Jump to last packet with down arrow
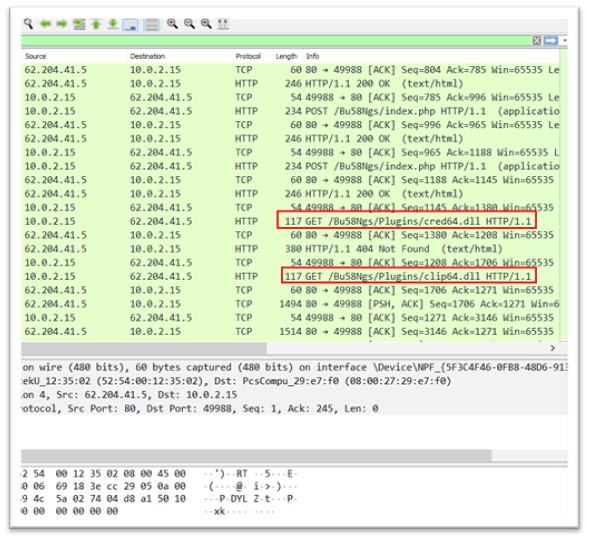Image resolution: width=589 pixels, height=540 pixels. [113, 24]
